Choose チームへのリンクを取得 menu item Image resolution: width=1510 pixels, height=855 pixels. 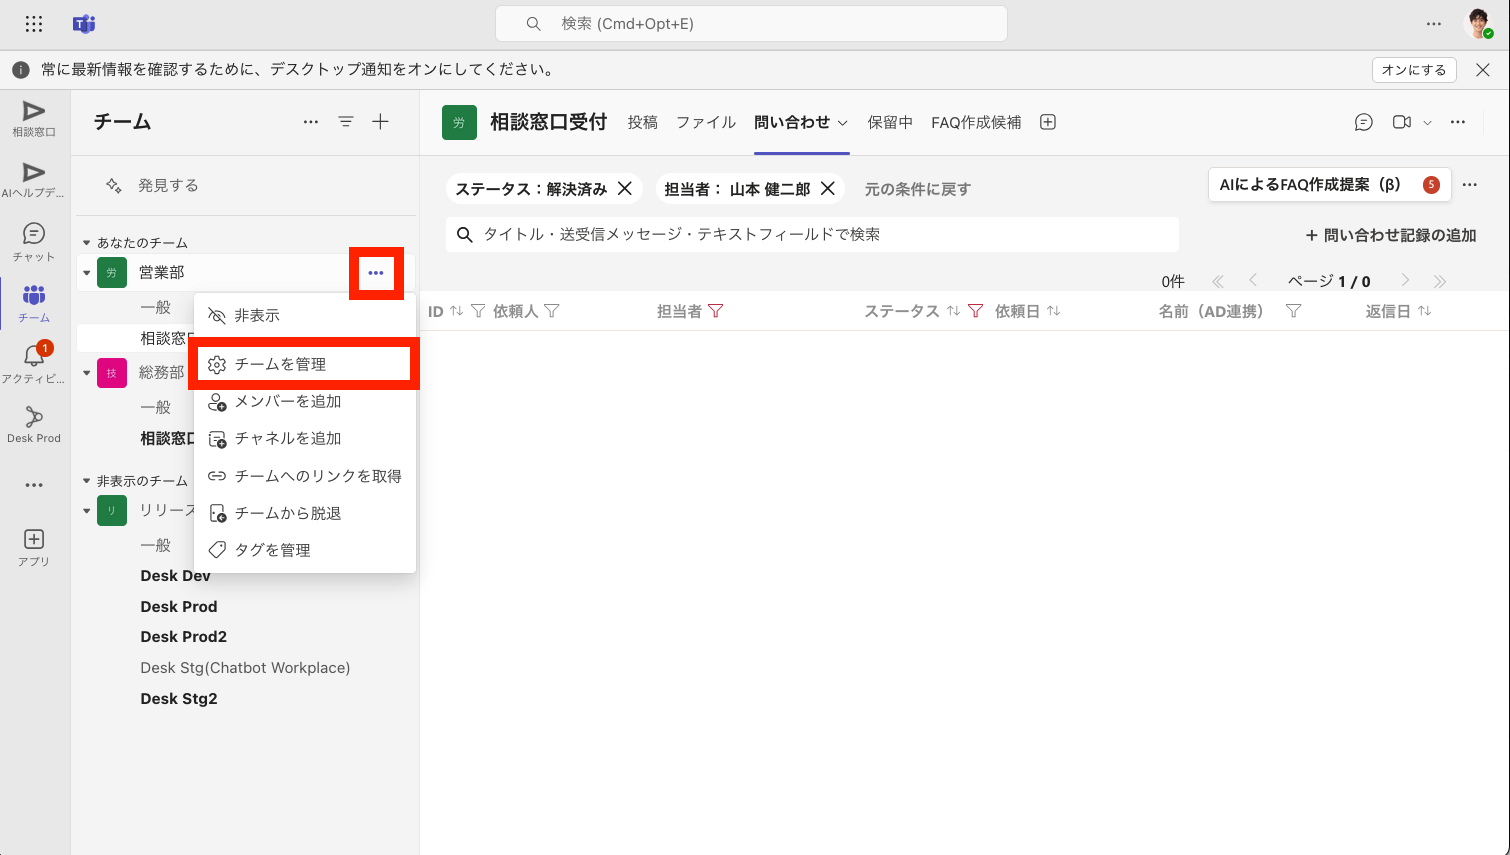point(305,476)
